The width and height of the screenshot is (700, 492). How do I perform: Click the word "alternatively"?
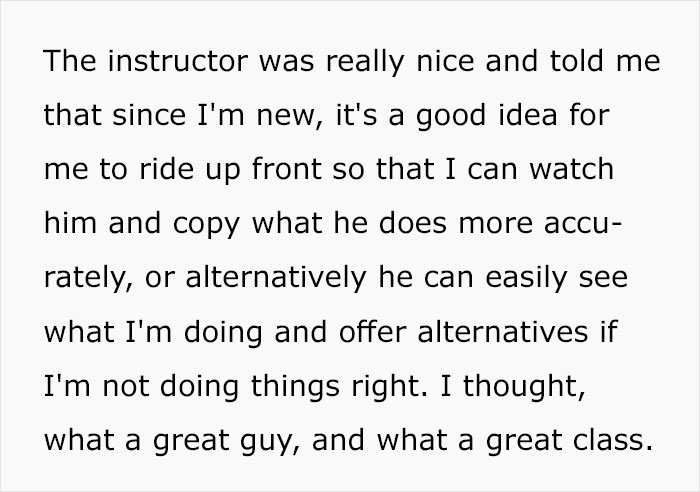pos(276,279)
